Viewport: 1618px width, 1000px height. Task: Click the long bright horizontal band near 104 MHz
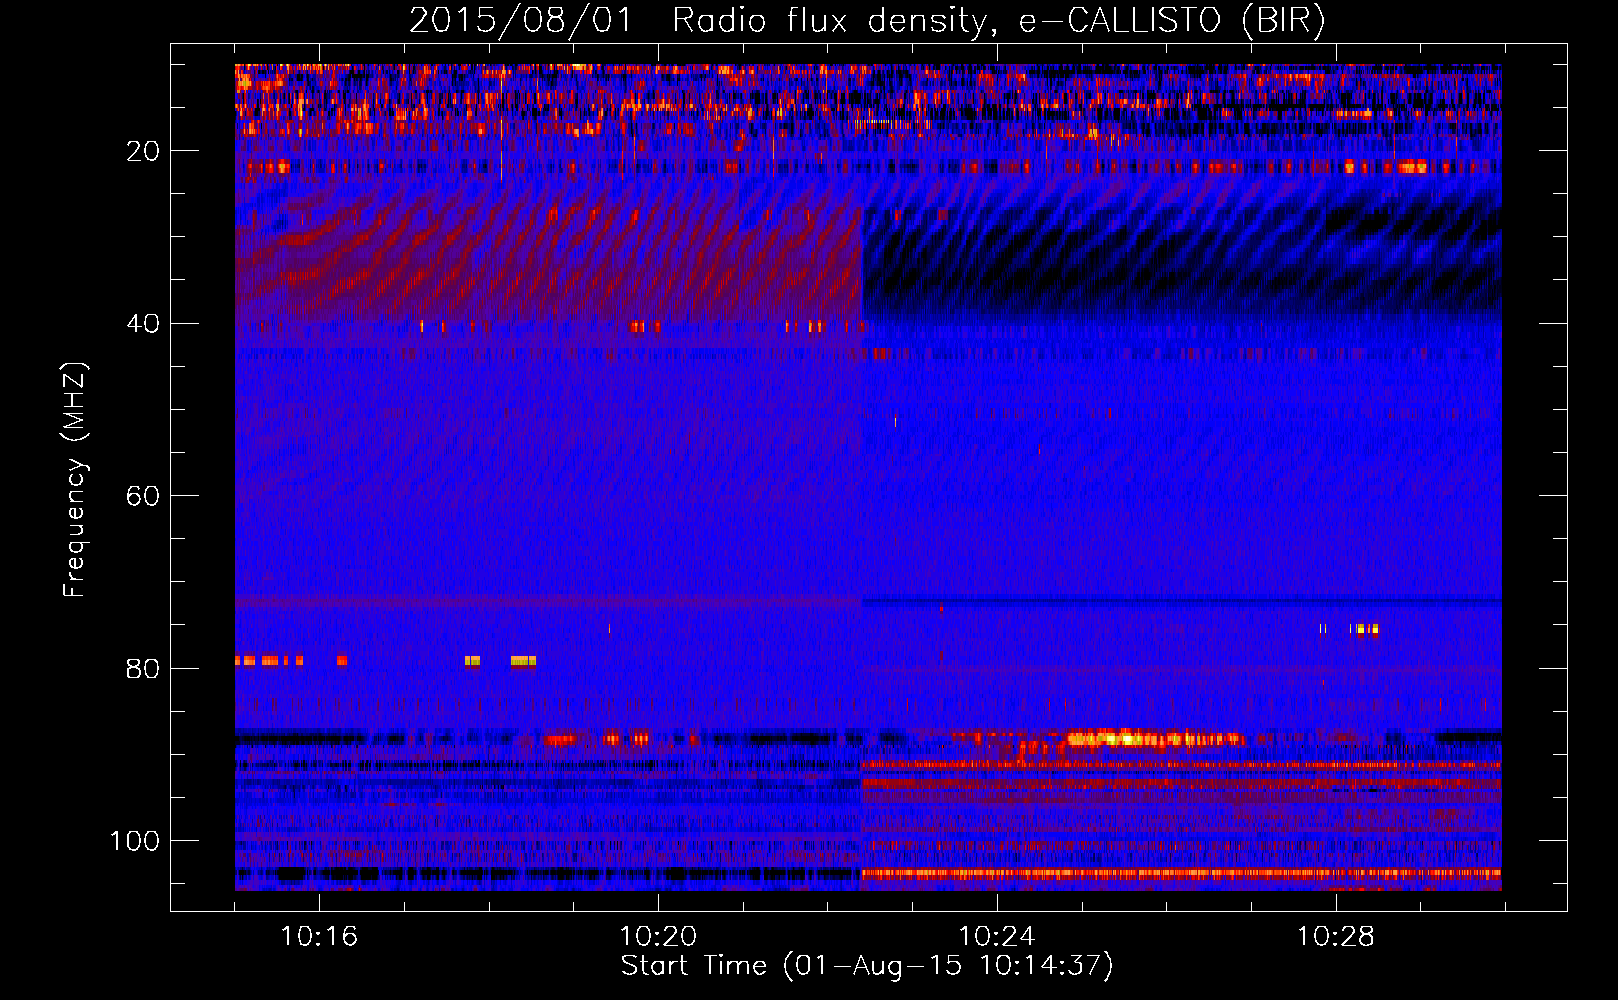coord(1181,873)
